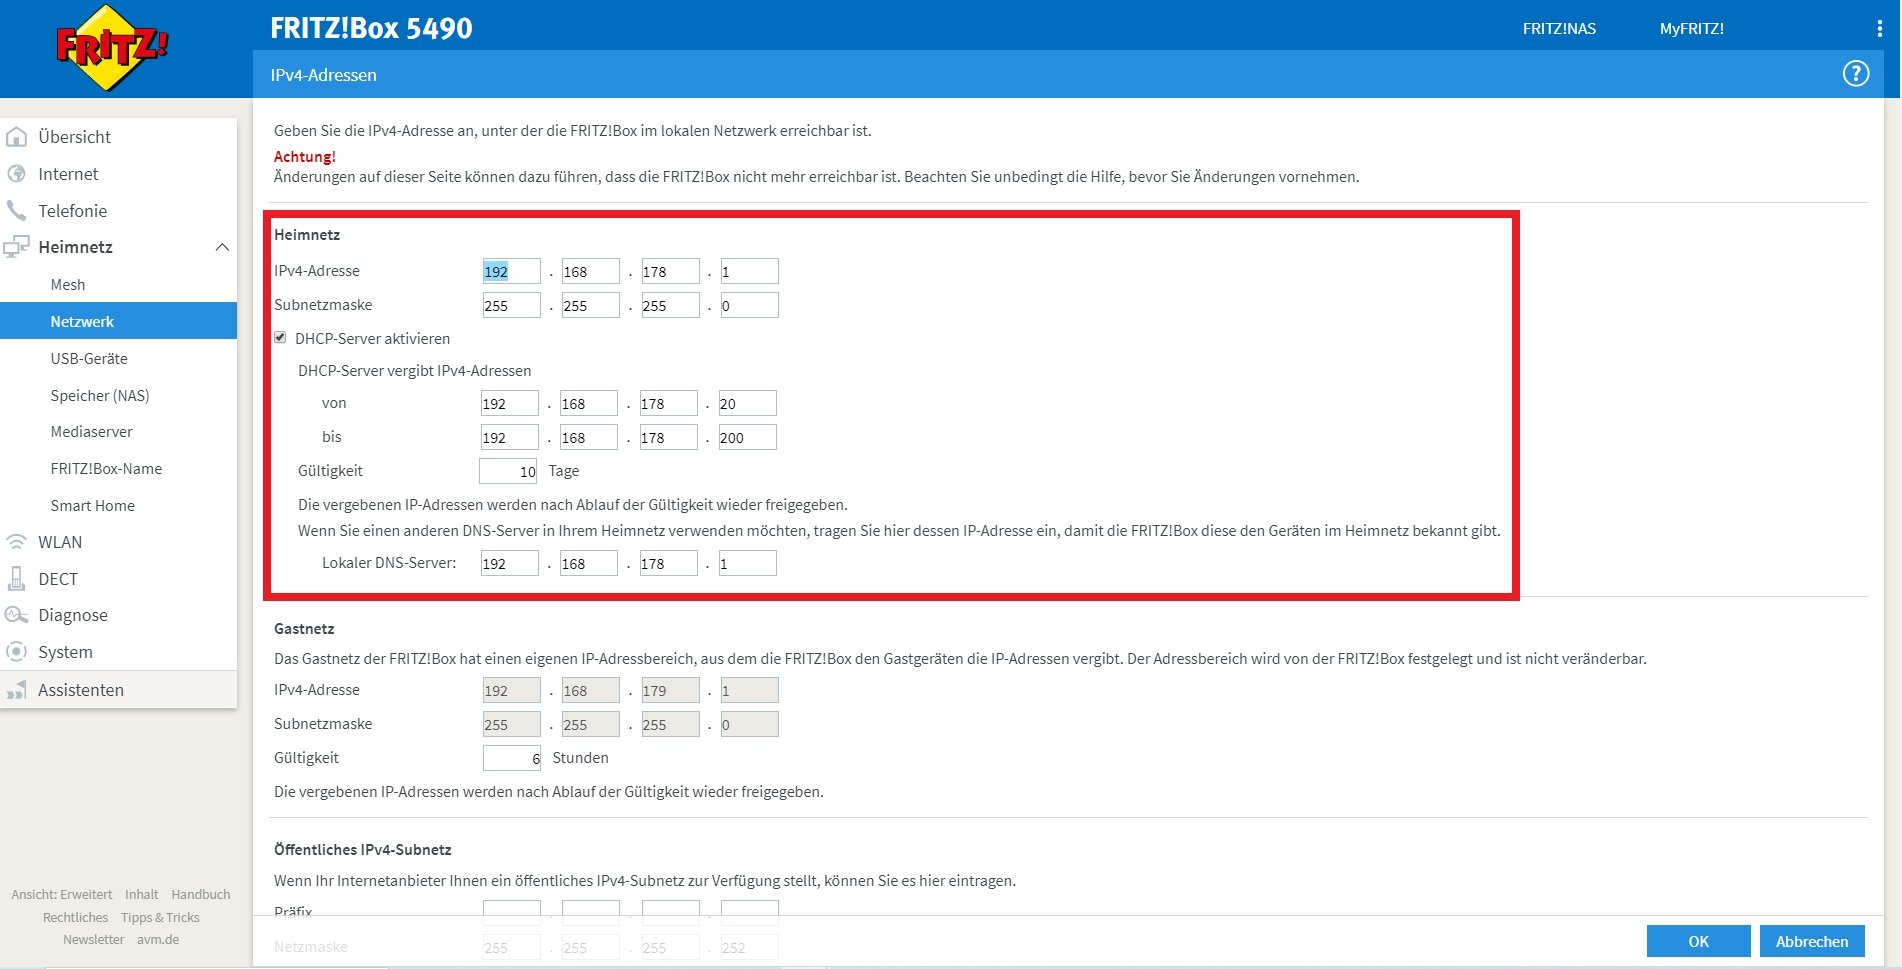Click the Assistenten wizard icon
The image size is (1902, 969).
(17, 690)
